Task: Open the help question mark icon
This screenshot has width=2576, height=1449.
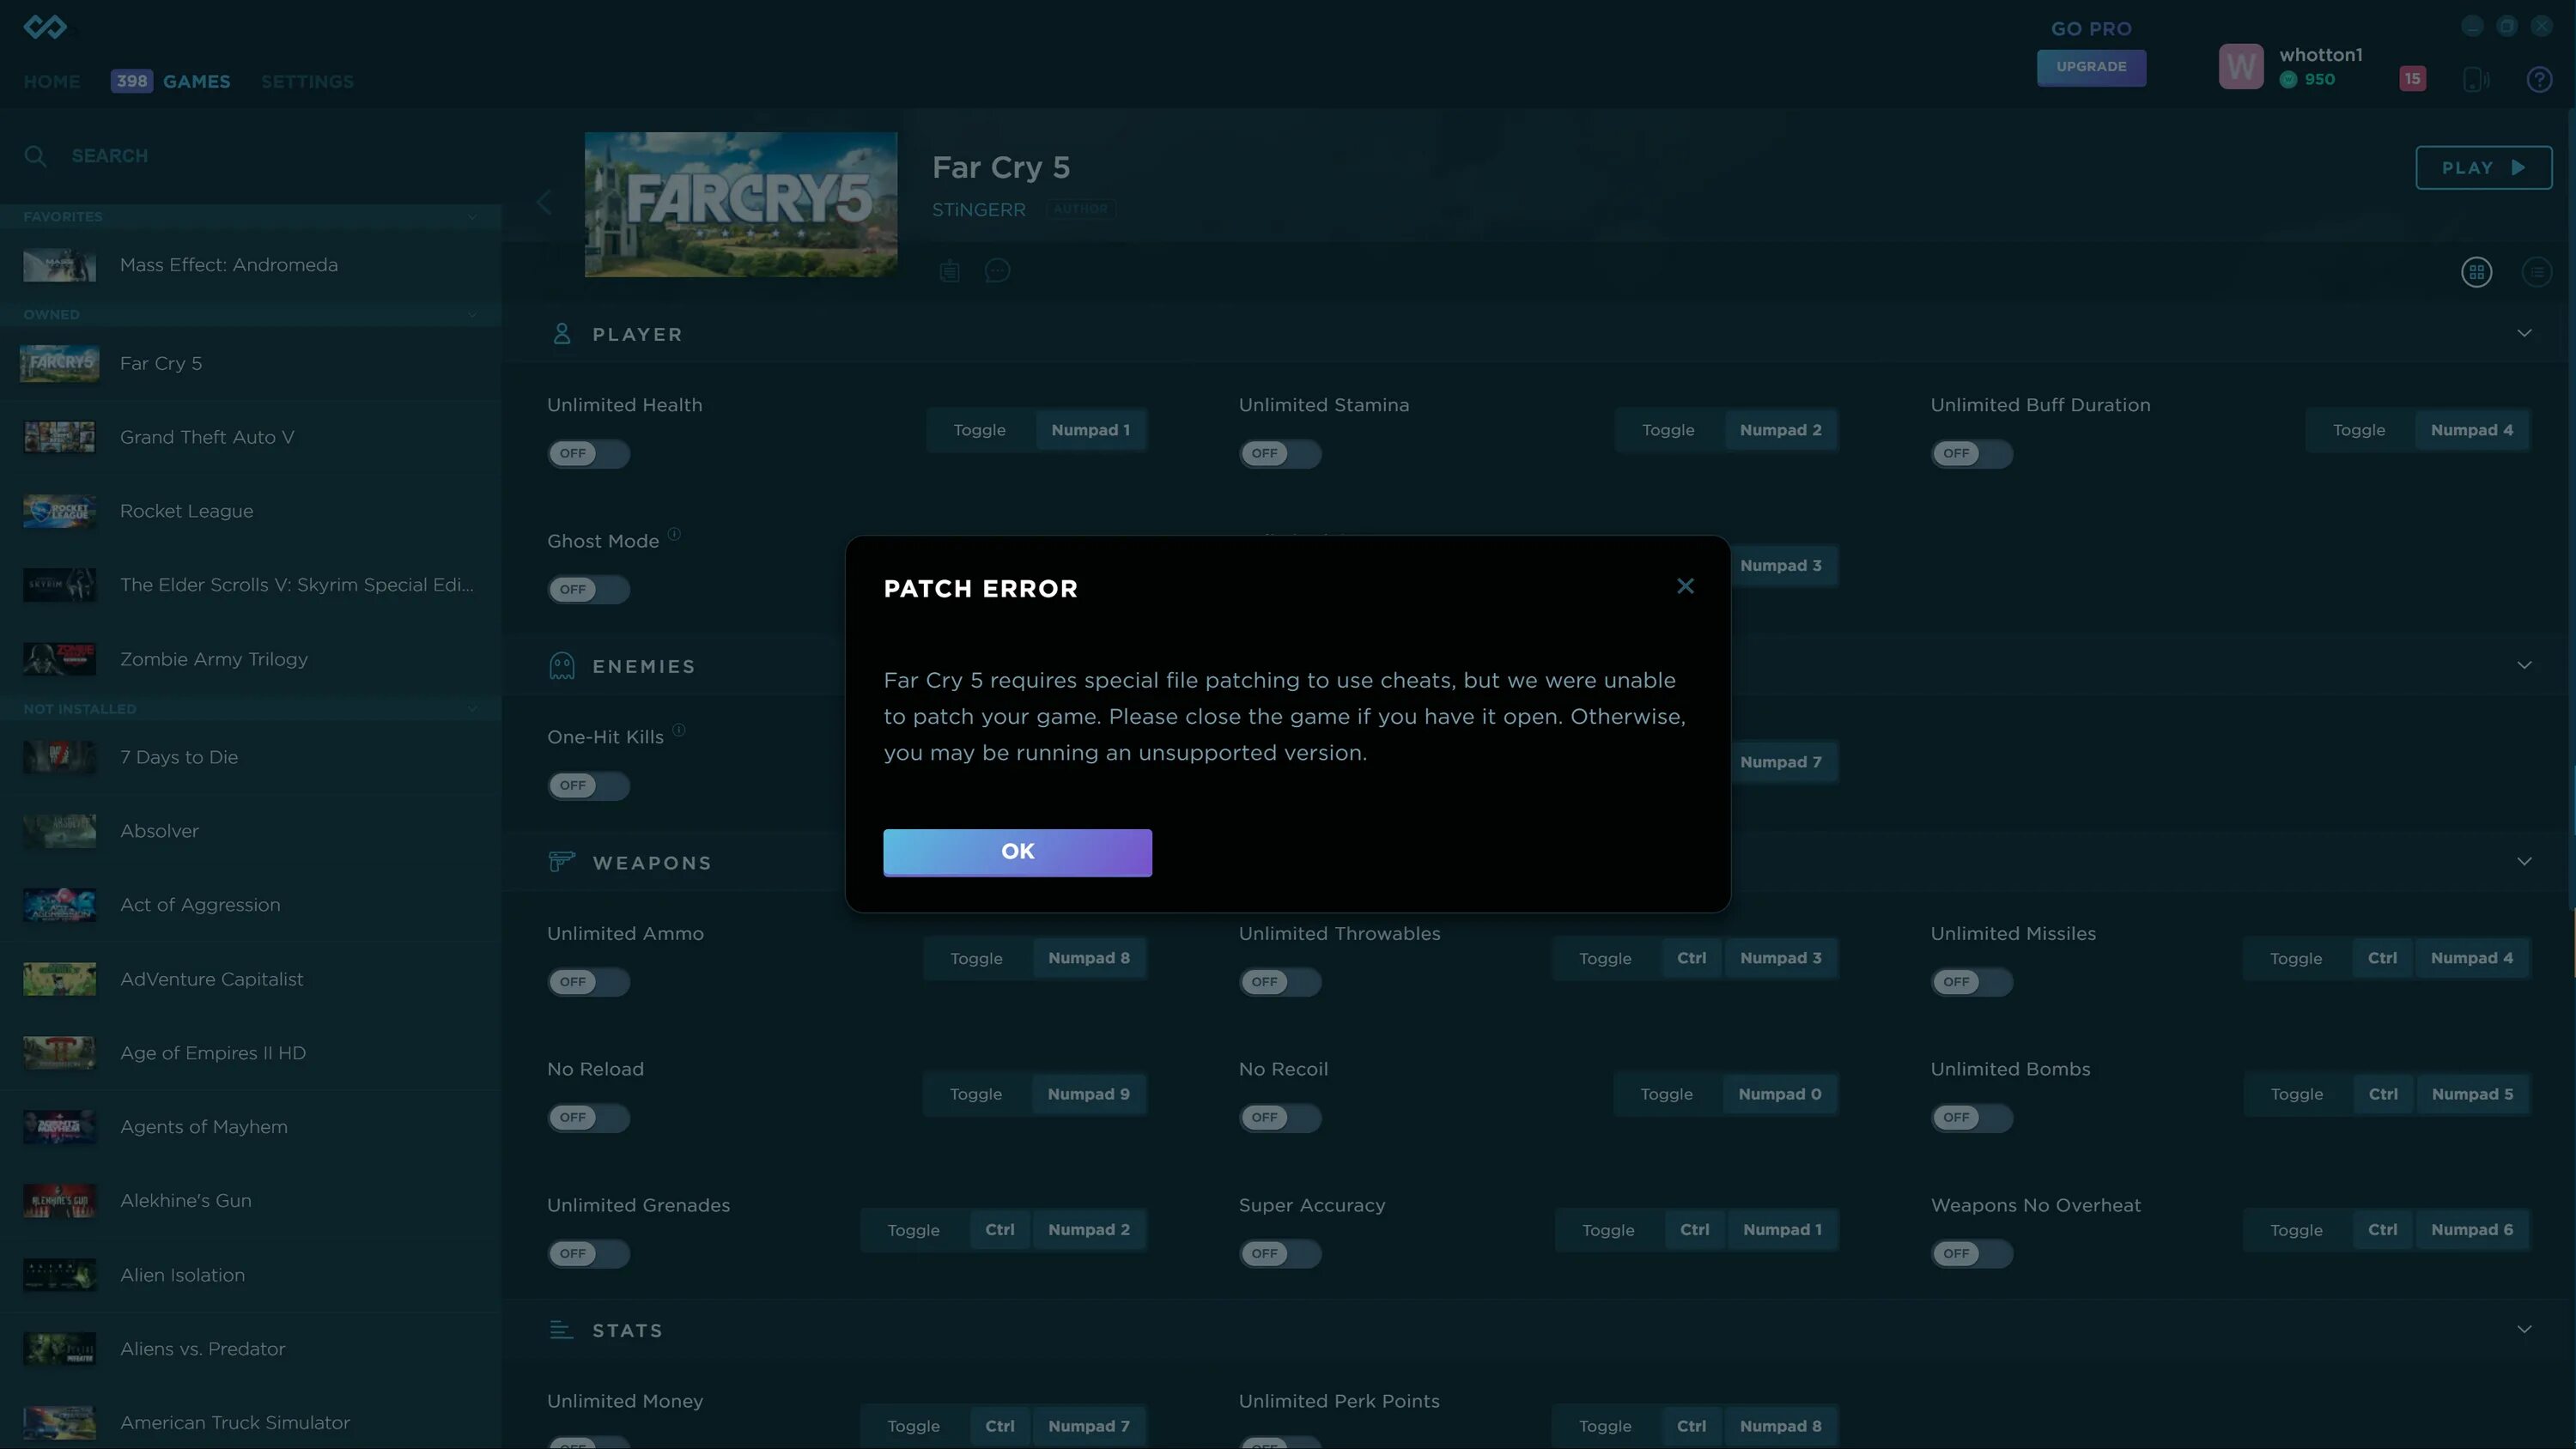Action: click(2539, 79)
